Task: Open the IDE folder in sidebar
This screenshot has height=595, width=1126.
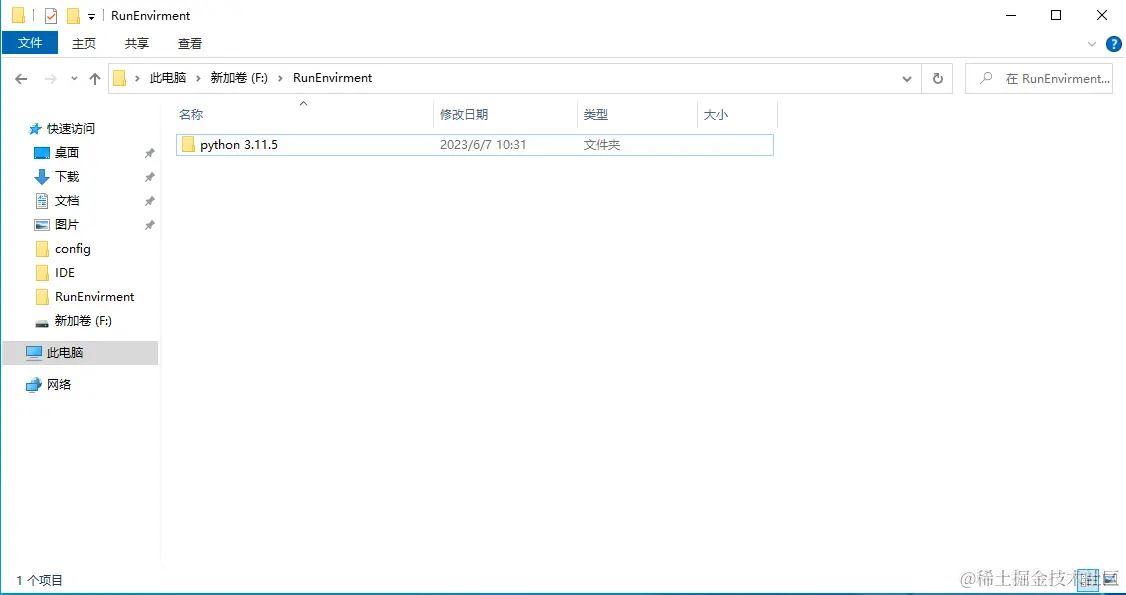Action: point(65,272)
